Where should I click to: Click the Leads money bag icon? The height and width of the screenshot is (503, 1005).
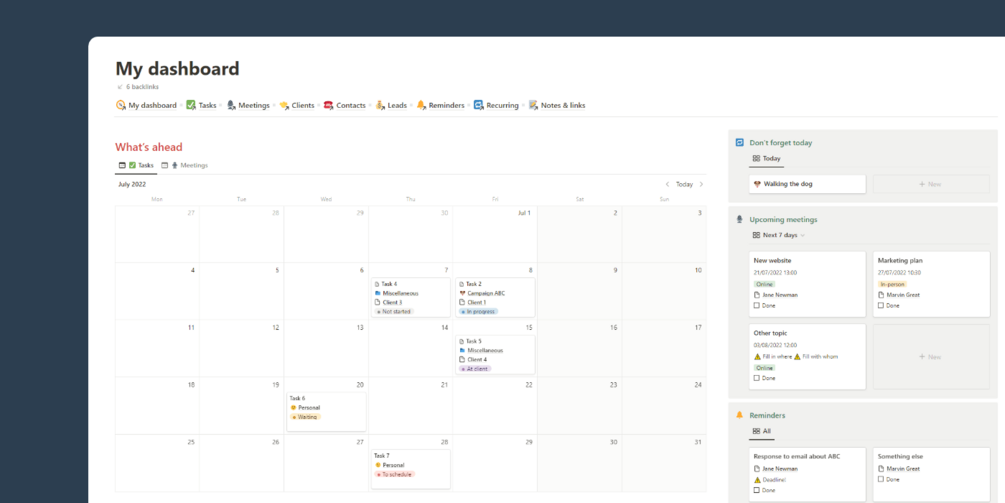(379, 105)
